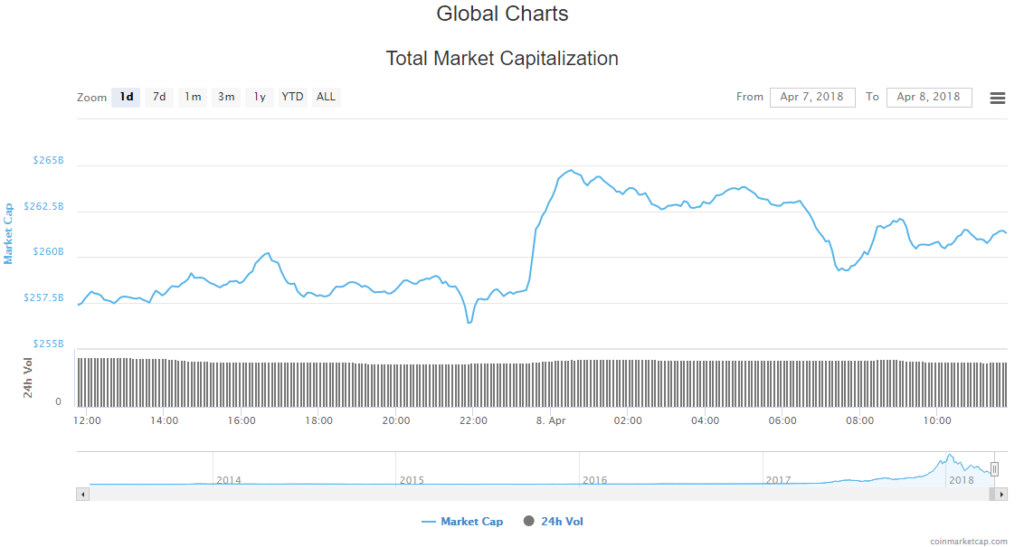Click the navigator range handle
1024x547 pixels.
pyautogui.click(x=994, y=469)
